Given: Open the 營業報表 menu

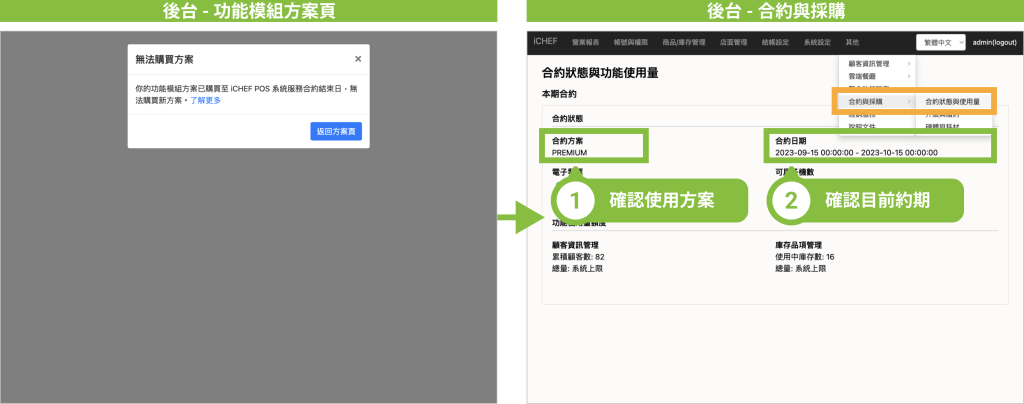Looking at the screenshot, I should pyautogui.click(x=586, y=42).
